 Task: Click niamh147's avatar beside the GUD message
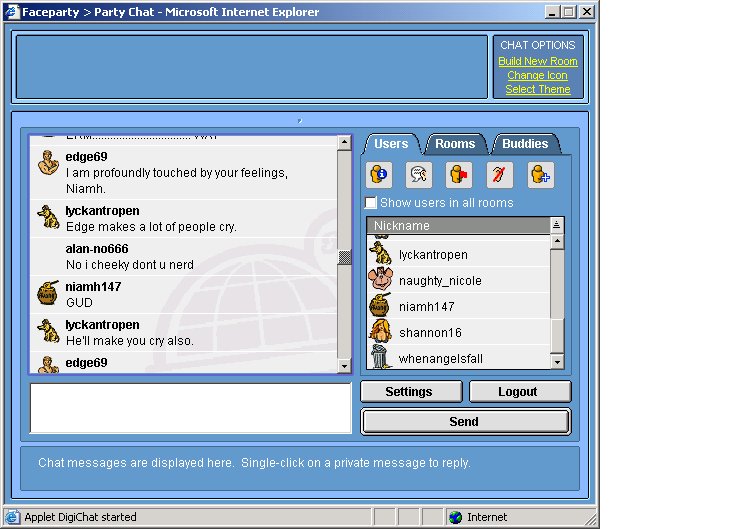(48, 293)
